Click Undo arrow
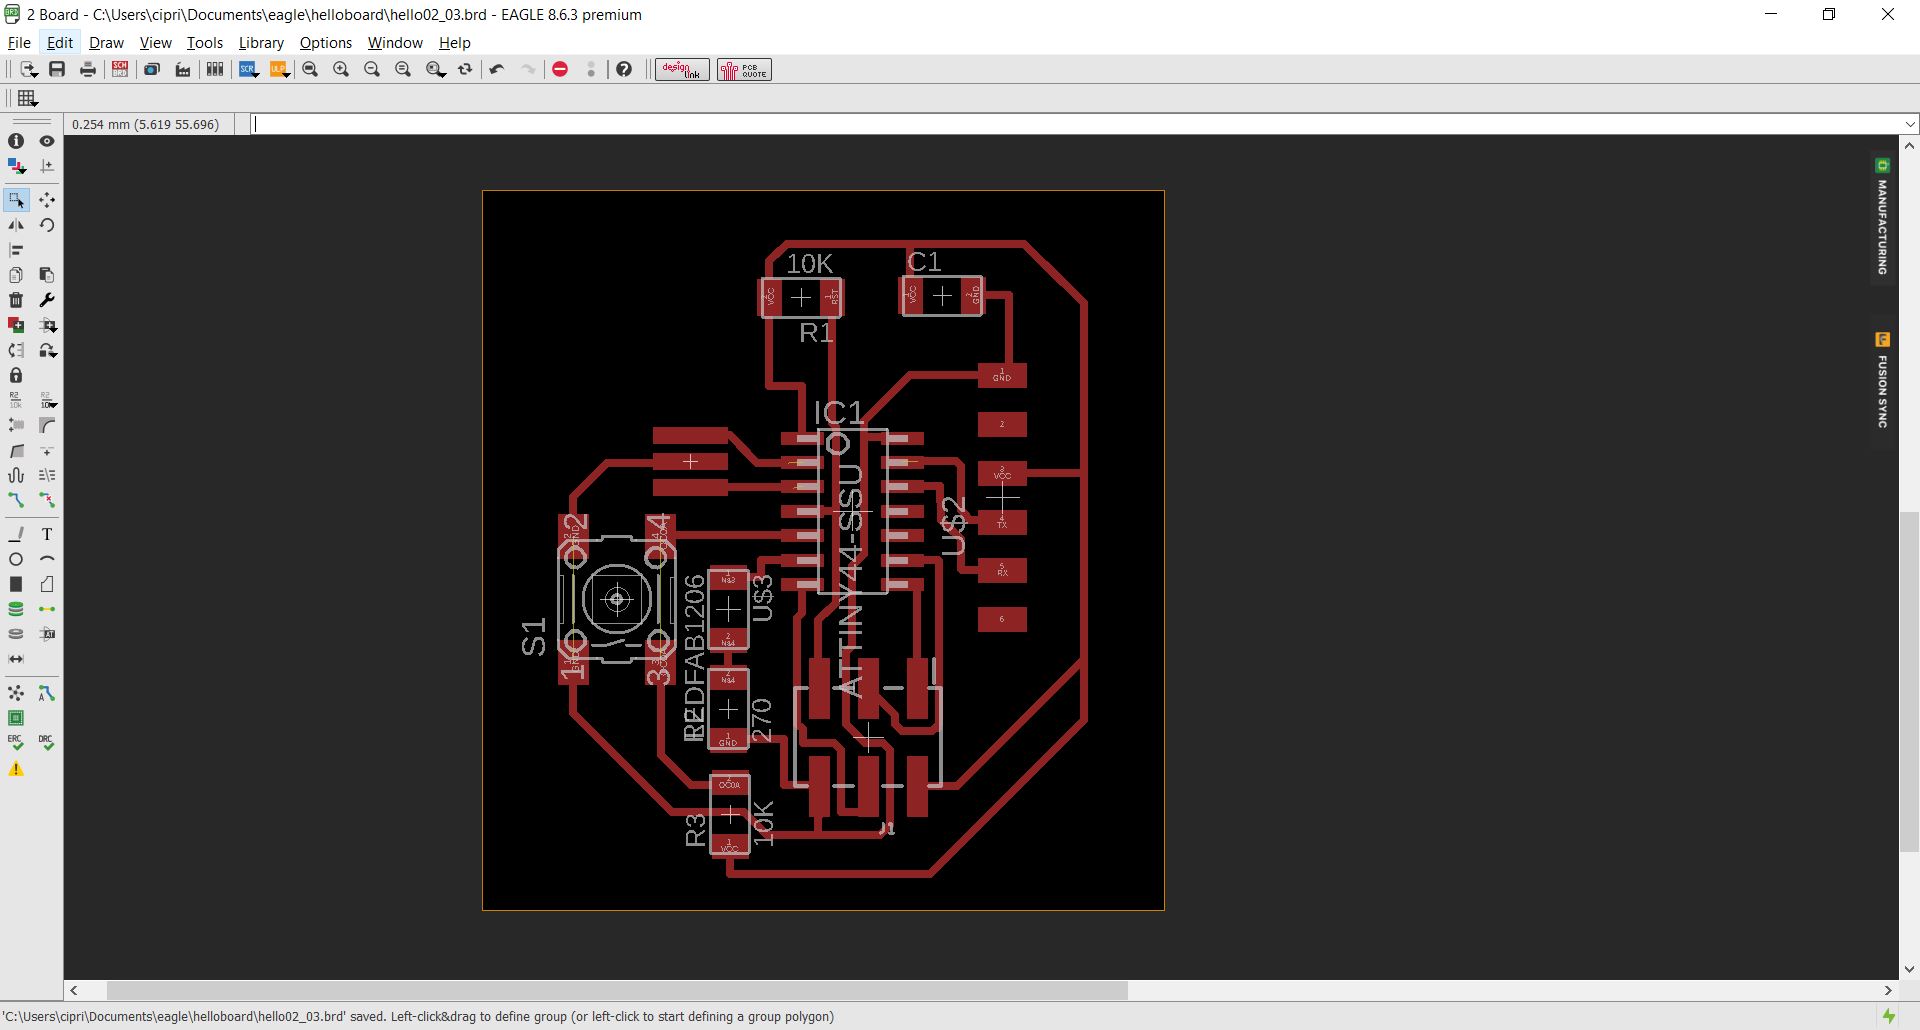The height and width of the screenshot is (1030, 1920). pyautogui.click(x=497, y=69)
